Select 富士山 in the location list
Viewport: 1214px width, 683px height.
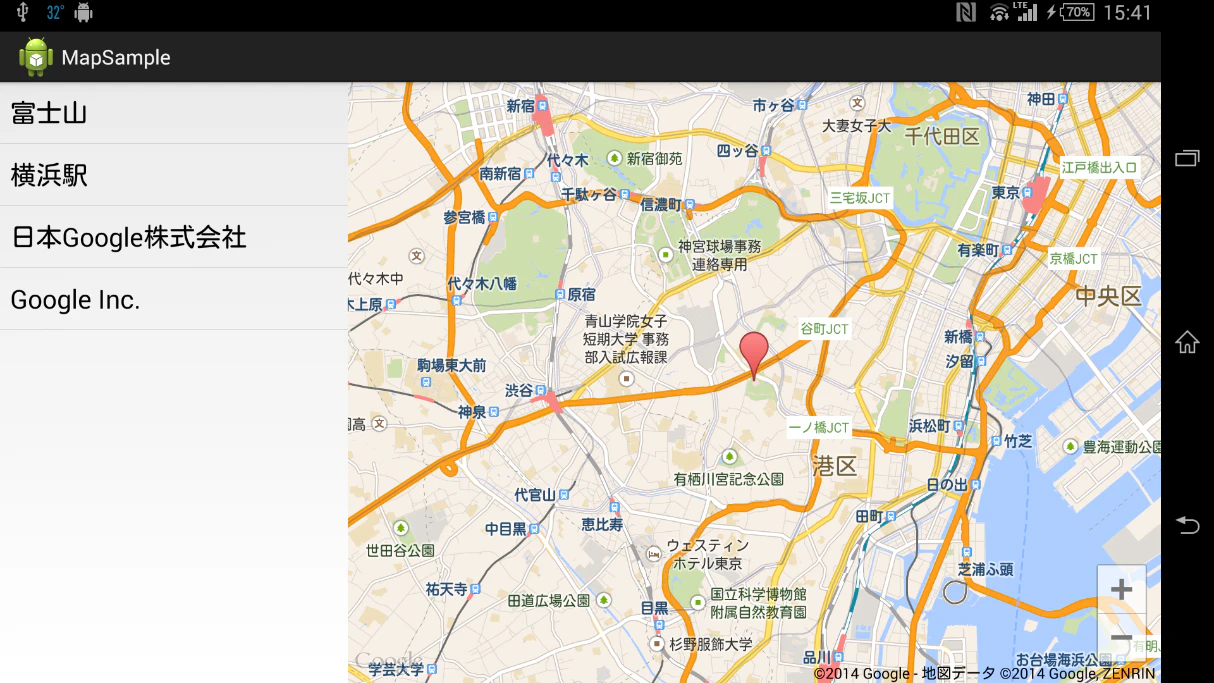click(x=174, y=113)
